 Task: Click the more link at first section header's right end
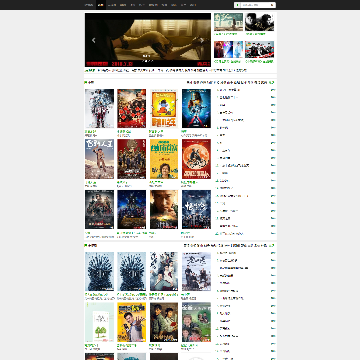tap(272, 82)
